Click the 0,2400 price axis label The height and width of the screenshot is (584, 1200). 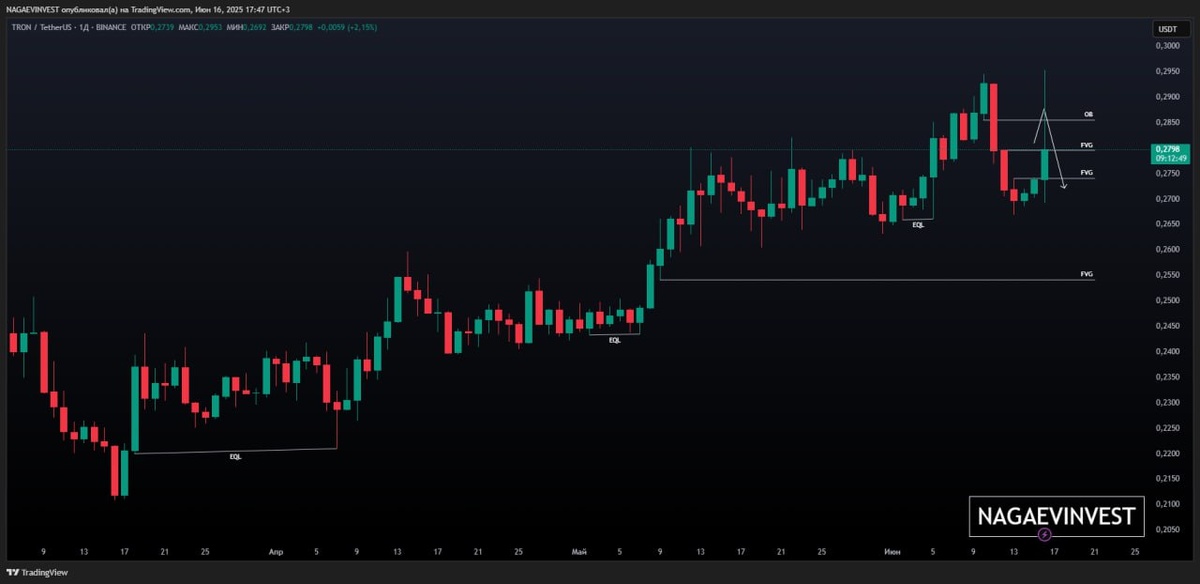pyautogui.click(x=1166, y=352)
